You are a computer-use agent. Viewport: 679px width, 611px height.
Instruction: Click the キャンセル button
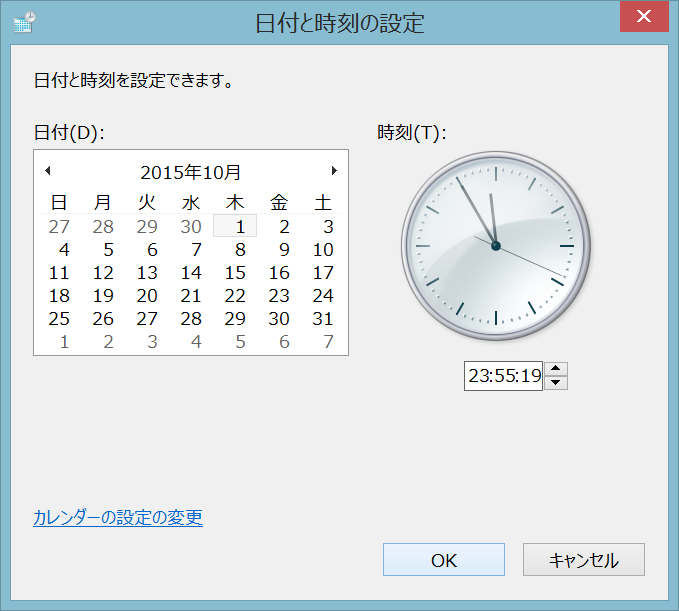583,560
